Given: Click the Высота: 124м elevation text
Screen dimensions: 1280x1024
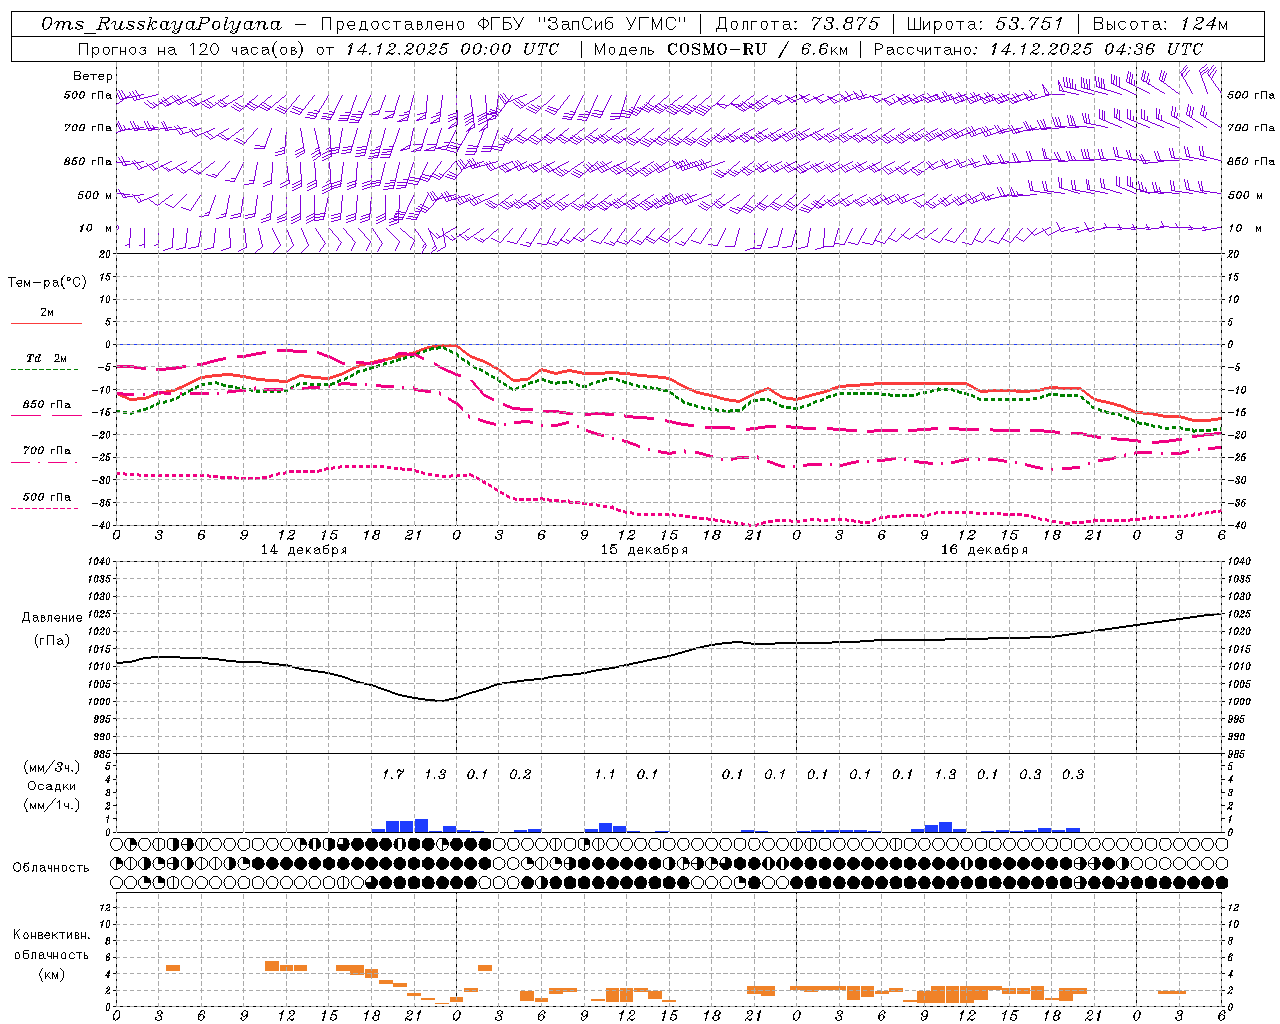Looking at the screenshot, I should 1161,24.
